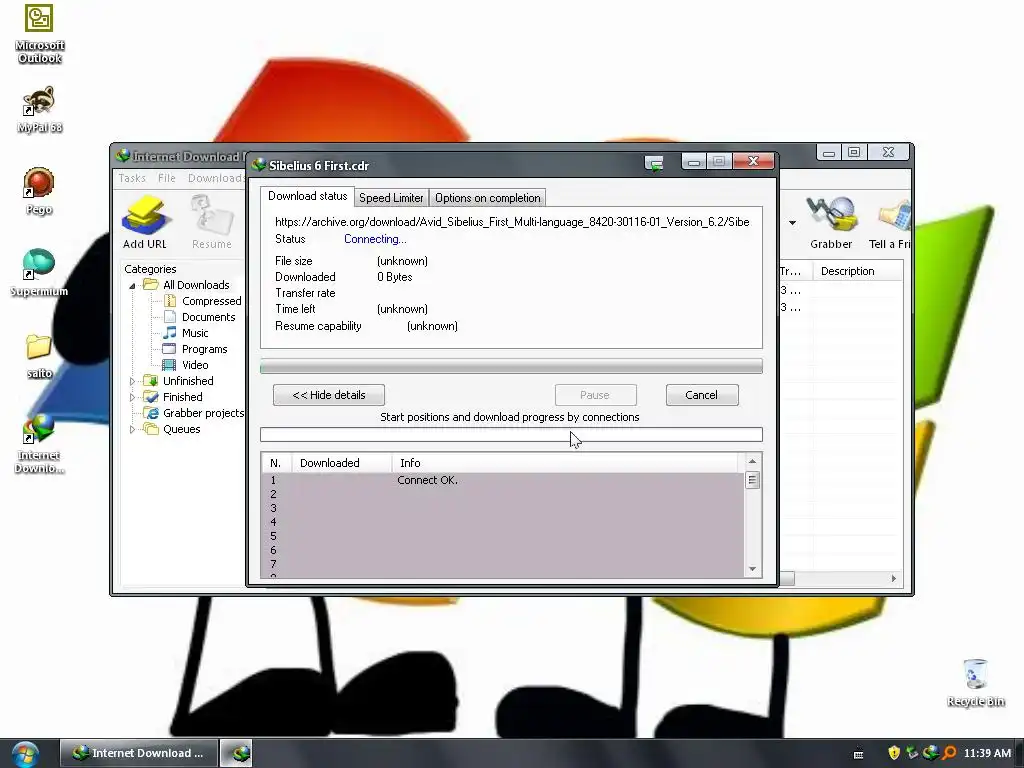The height and width of the screenshot is (768, 1024).
Task: Click the IDM download-window taskbar button
Action: pos(236,753)
